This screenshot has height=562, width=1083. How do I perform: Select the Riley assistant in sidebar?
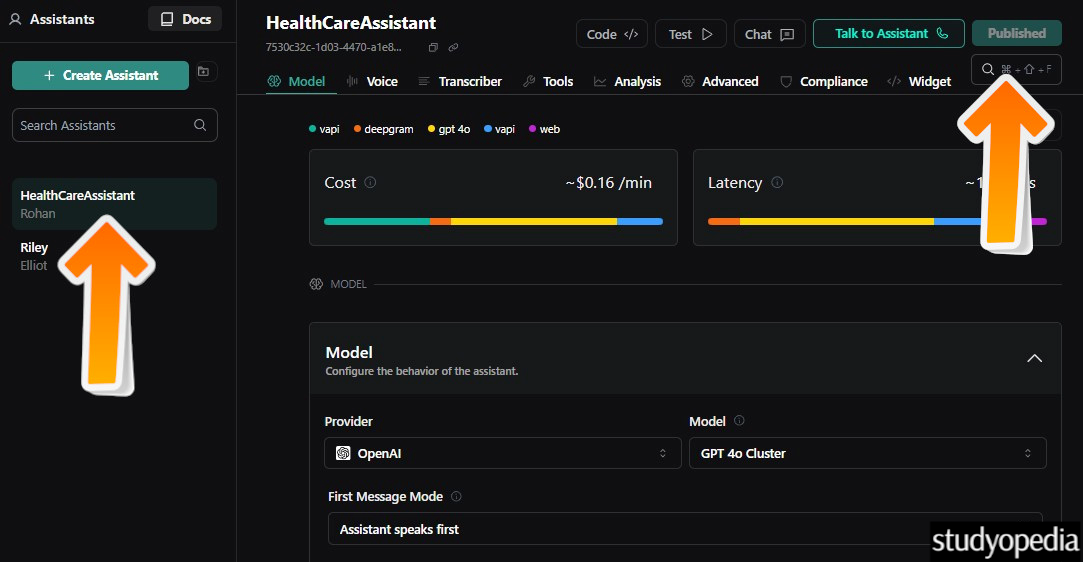(x=35, y=256)
